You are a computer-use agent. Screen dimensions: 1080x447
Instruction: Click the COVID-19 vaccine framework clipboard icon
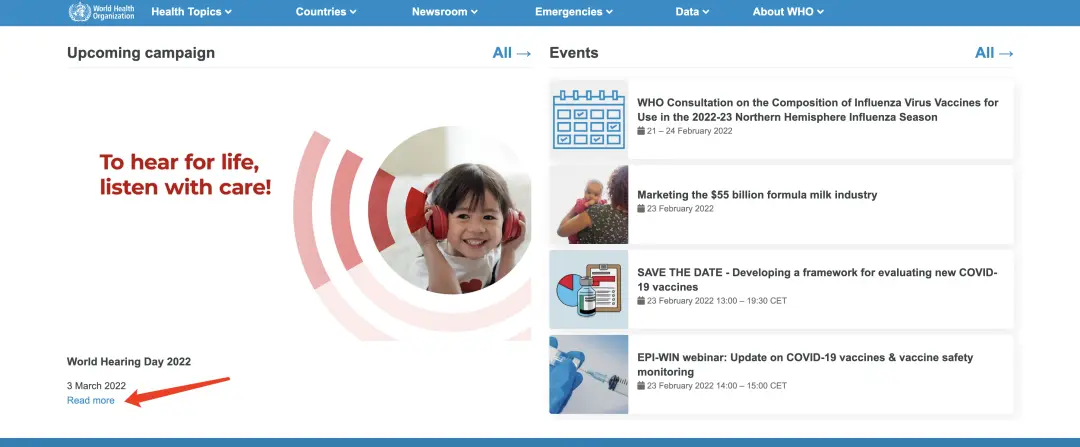tap(589, 289)
